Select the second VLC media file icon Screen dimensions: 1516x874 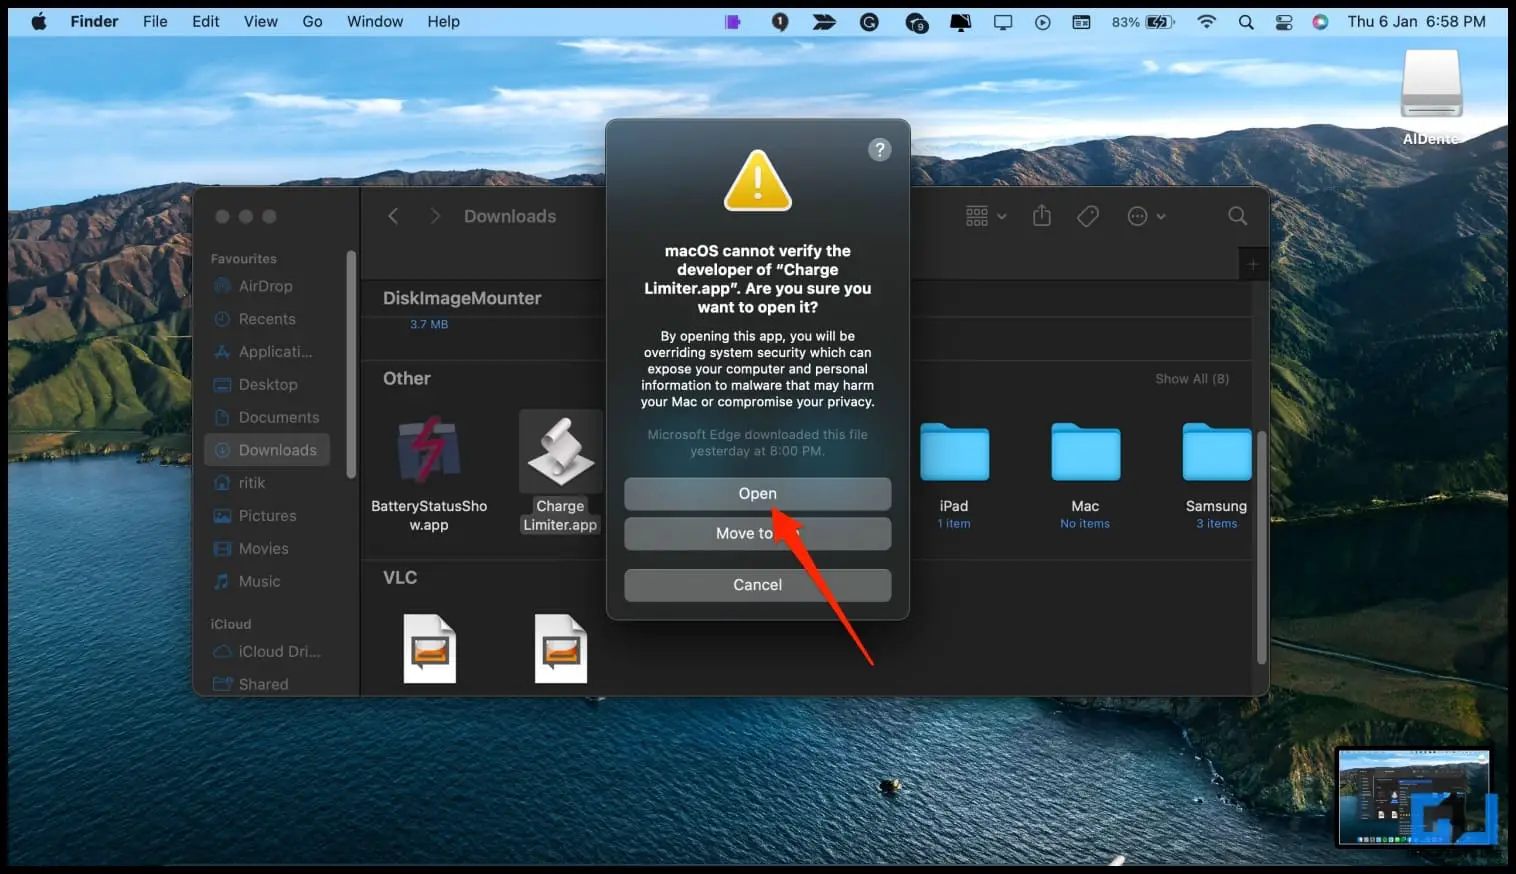click(560, 649)
